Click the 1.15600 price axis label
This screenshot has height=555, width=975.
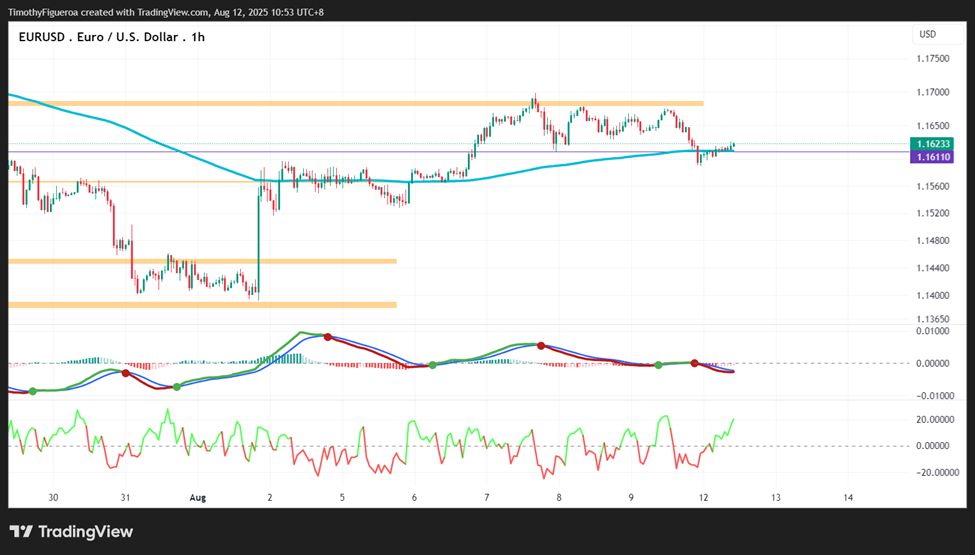pos(933,186)
